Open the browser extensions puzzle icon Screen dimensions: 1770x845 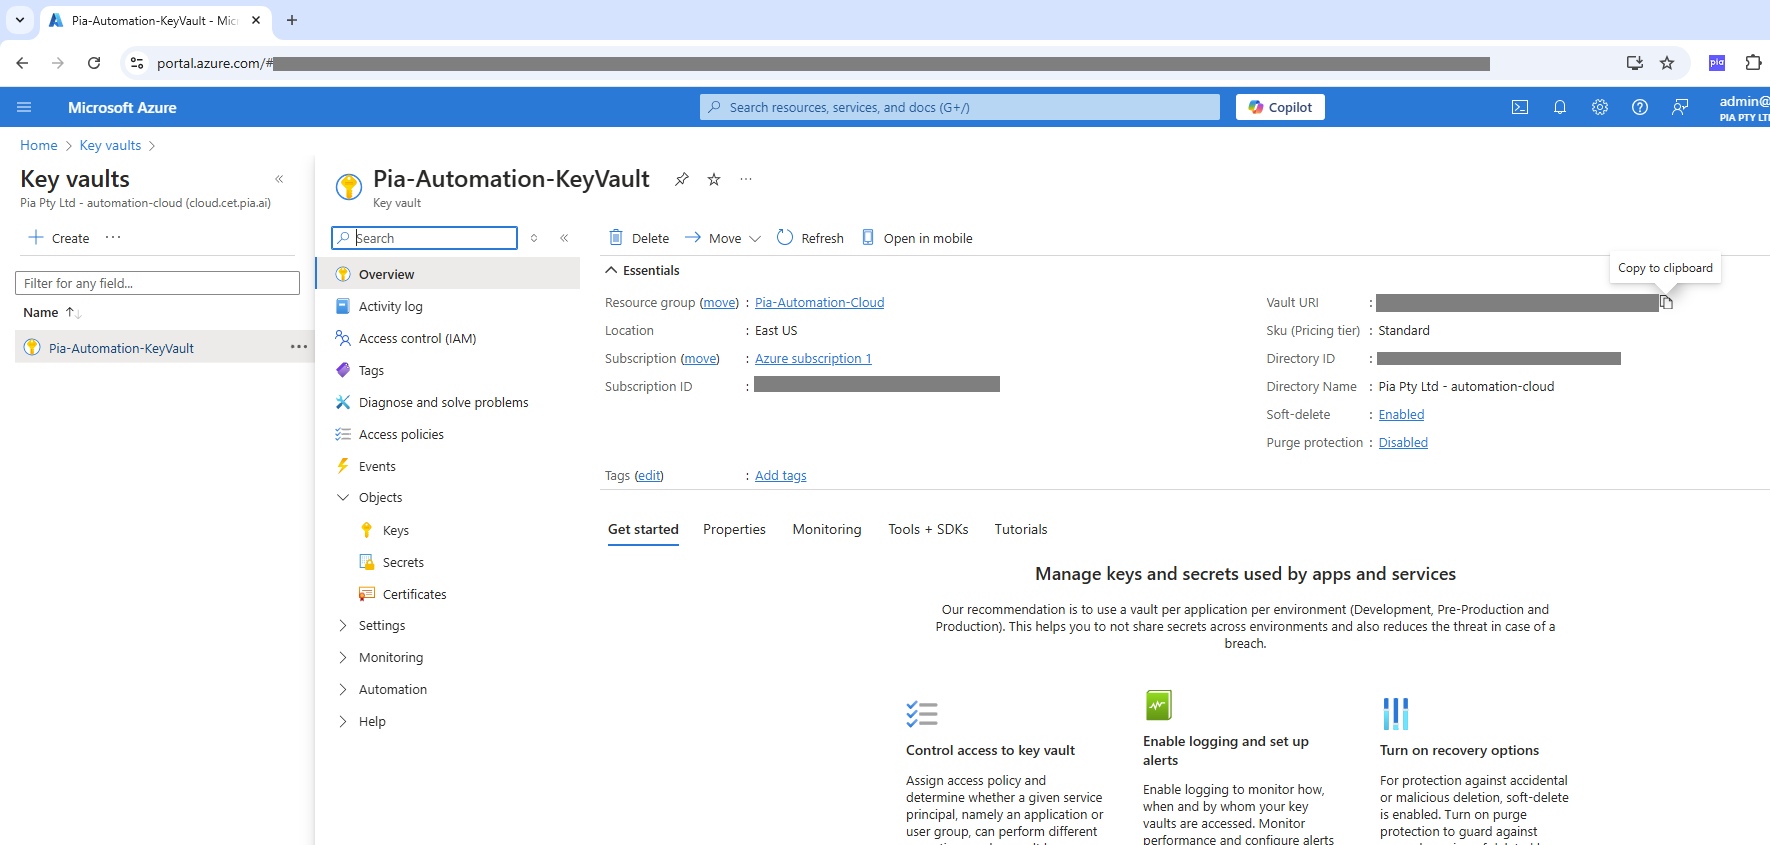point(1753,63)
